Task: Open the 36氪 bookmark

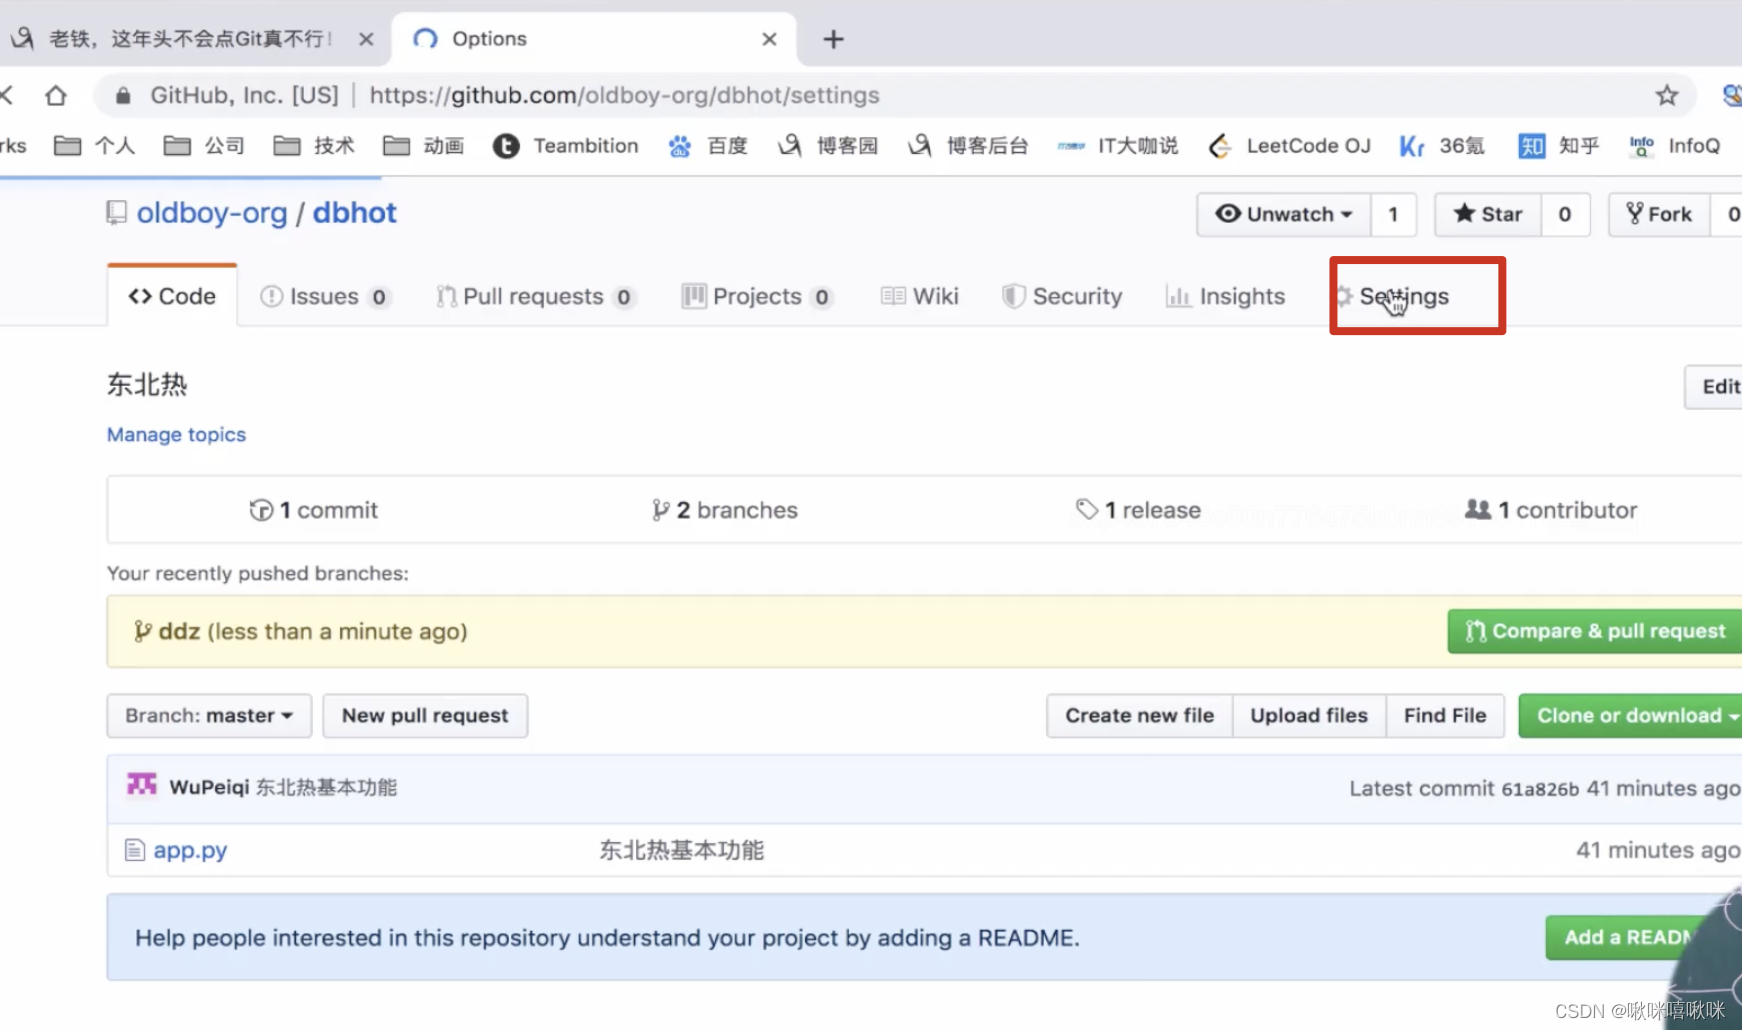Action: click(1442, 146)
